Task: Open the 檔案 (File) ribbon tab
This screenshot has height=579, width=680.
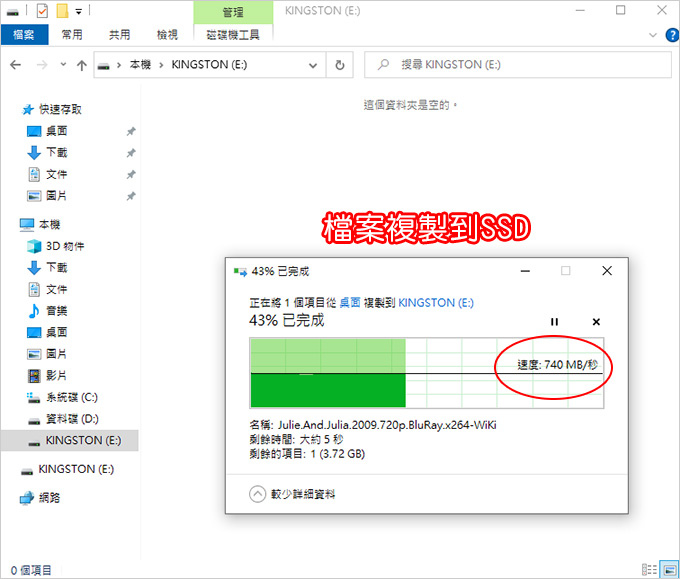Action: 24,35
